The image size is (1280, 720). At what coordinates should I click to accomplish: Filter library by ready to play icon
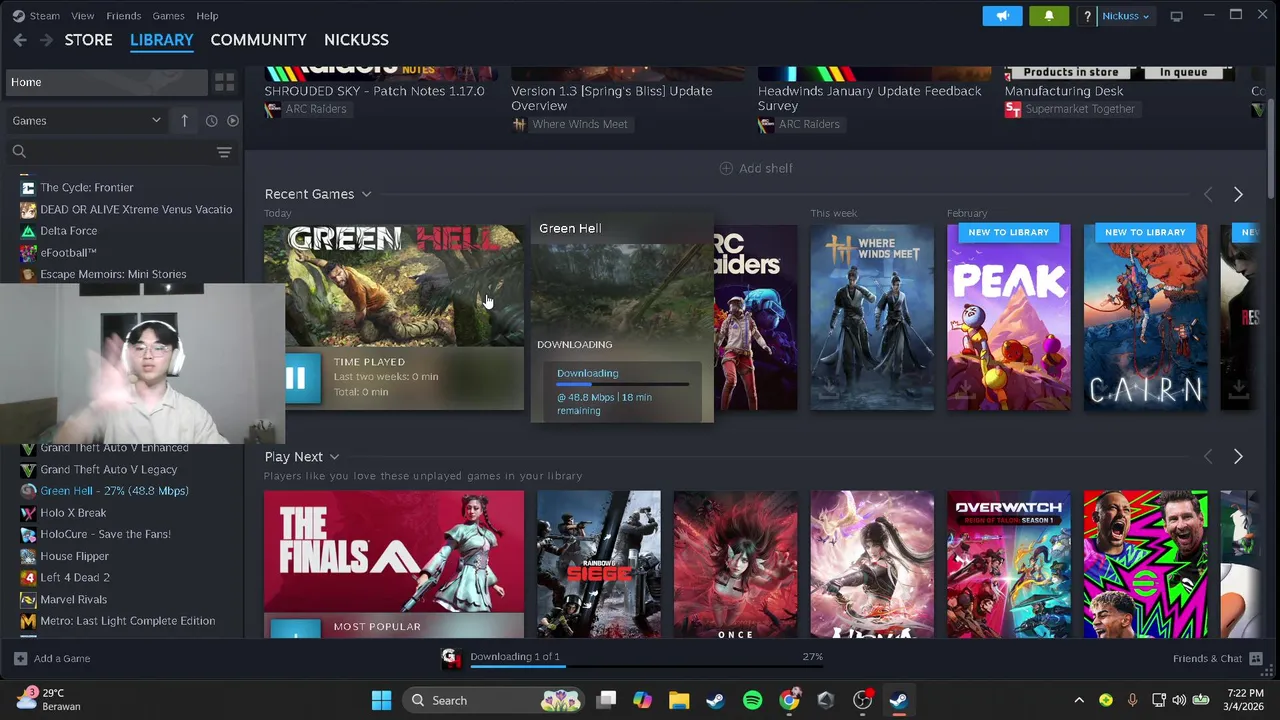click(x=232, y=121)
